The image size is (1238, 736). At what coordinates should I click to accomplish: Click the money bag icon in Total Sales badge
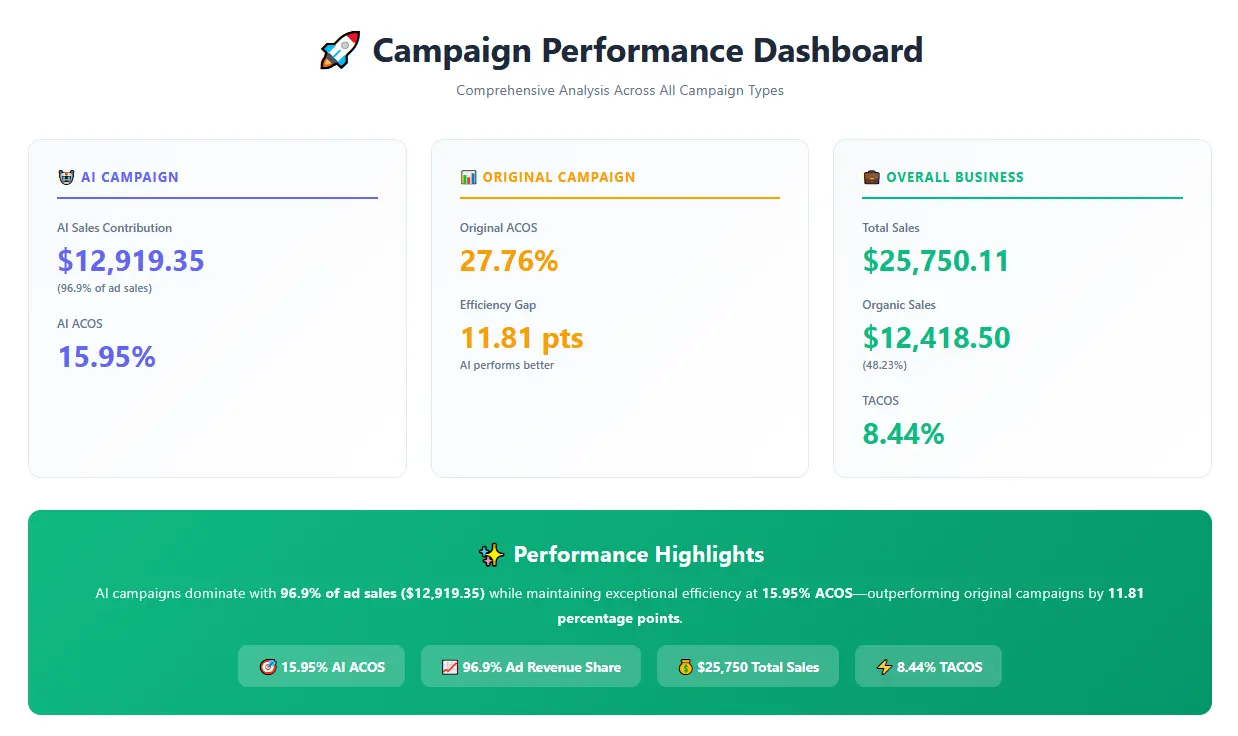pos(685,667)
